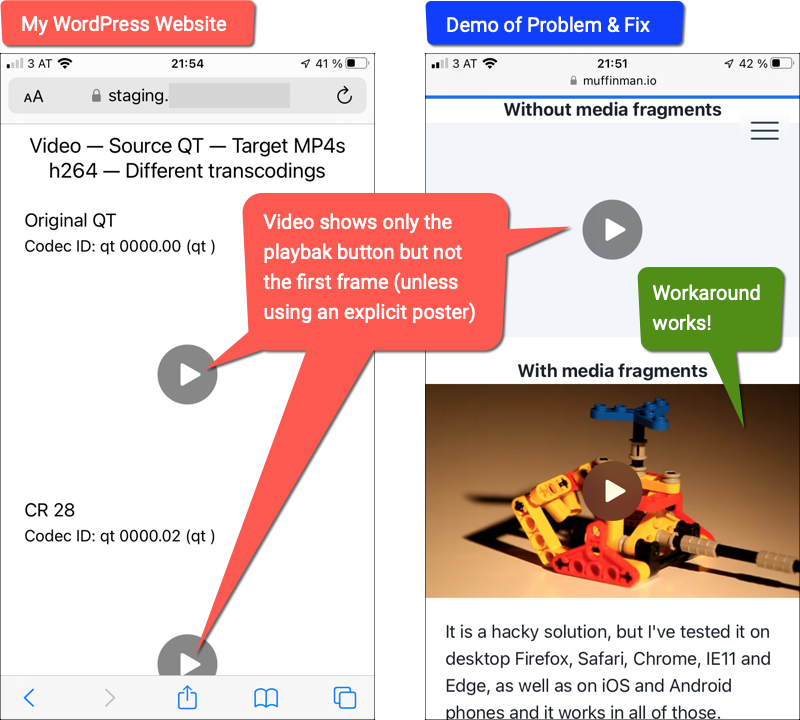Play the Lego video with media fragments

pos(612,491)
